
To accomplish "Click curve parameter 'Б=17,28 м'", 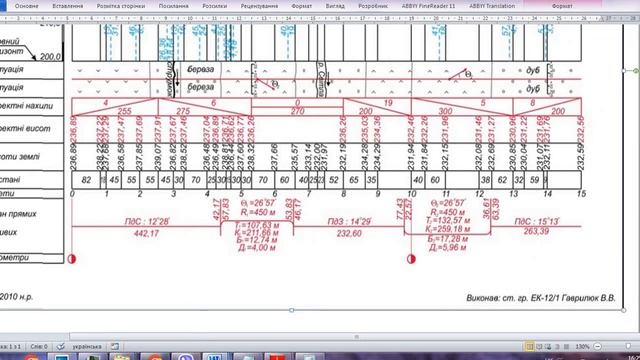I will point(448,239).
